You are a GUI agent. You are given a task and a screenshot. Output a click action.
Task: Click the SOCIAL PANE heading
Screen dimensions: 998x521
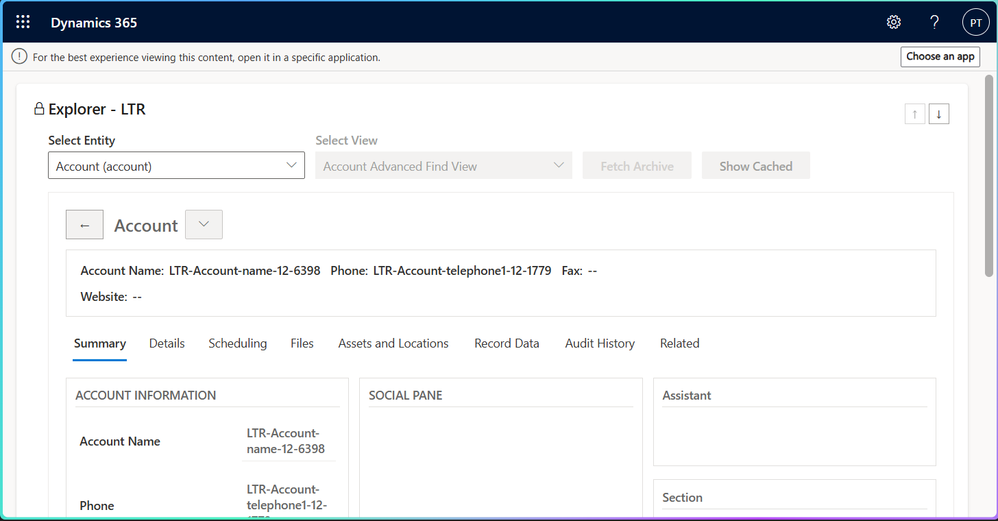pos(405,395)
